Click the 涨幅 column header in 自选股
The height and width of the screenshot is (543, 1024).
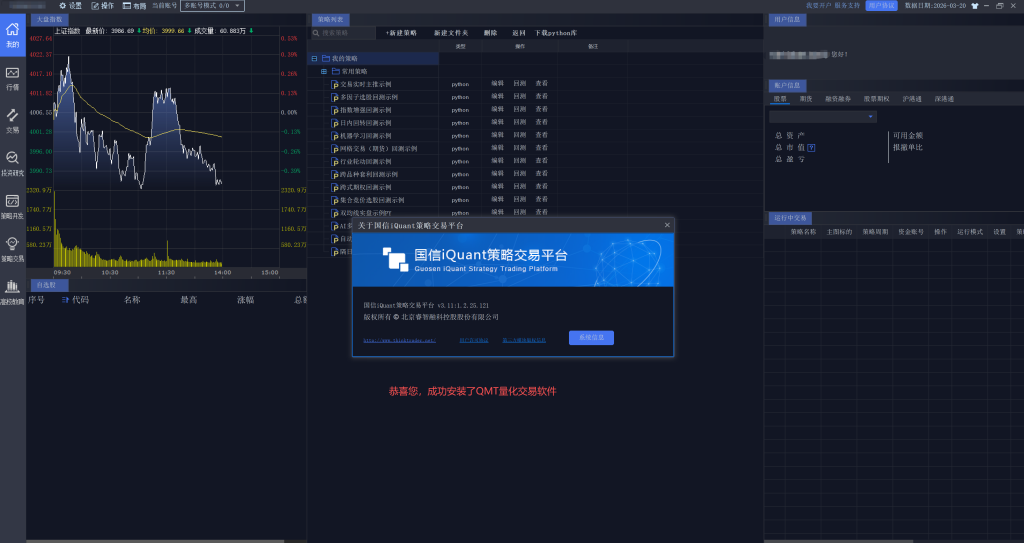coord(246,300)
